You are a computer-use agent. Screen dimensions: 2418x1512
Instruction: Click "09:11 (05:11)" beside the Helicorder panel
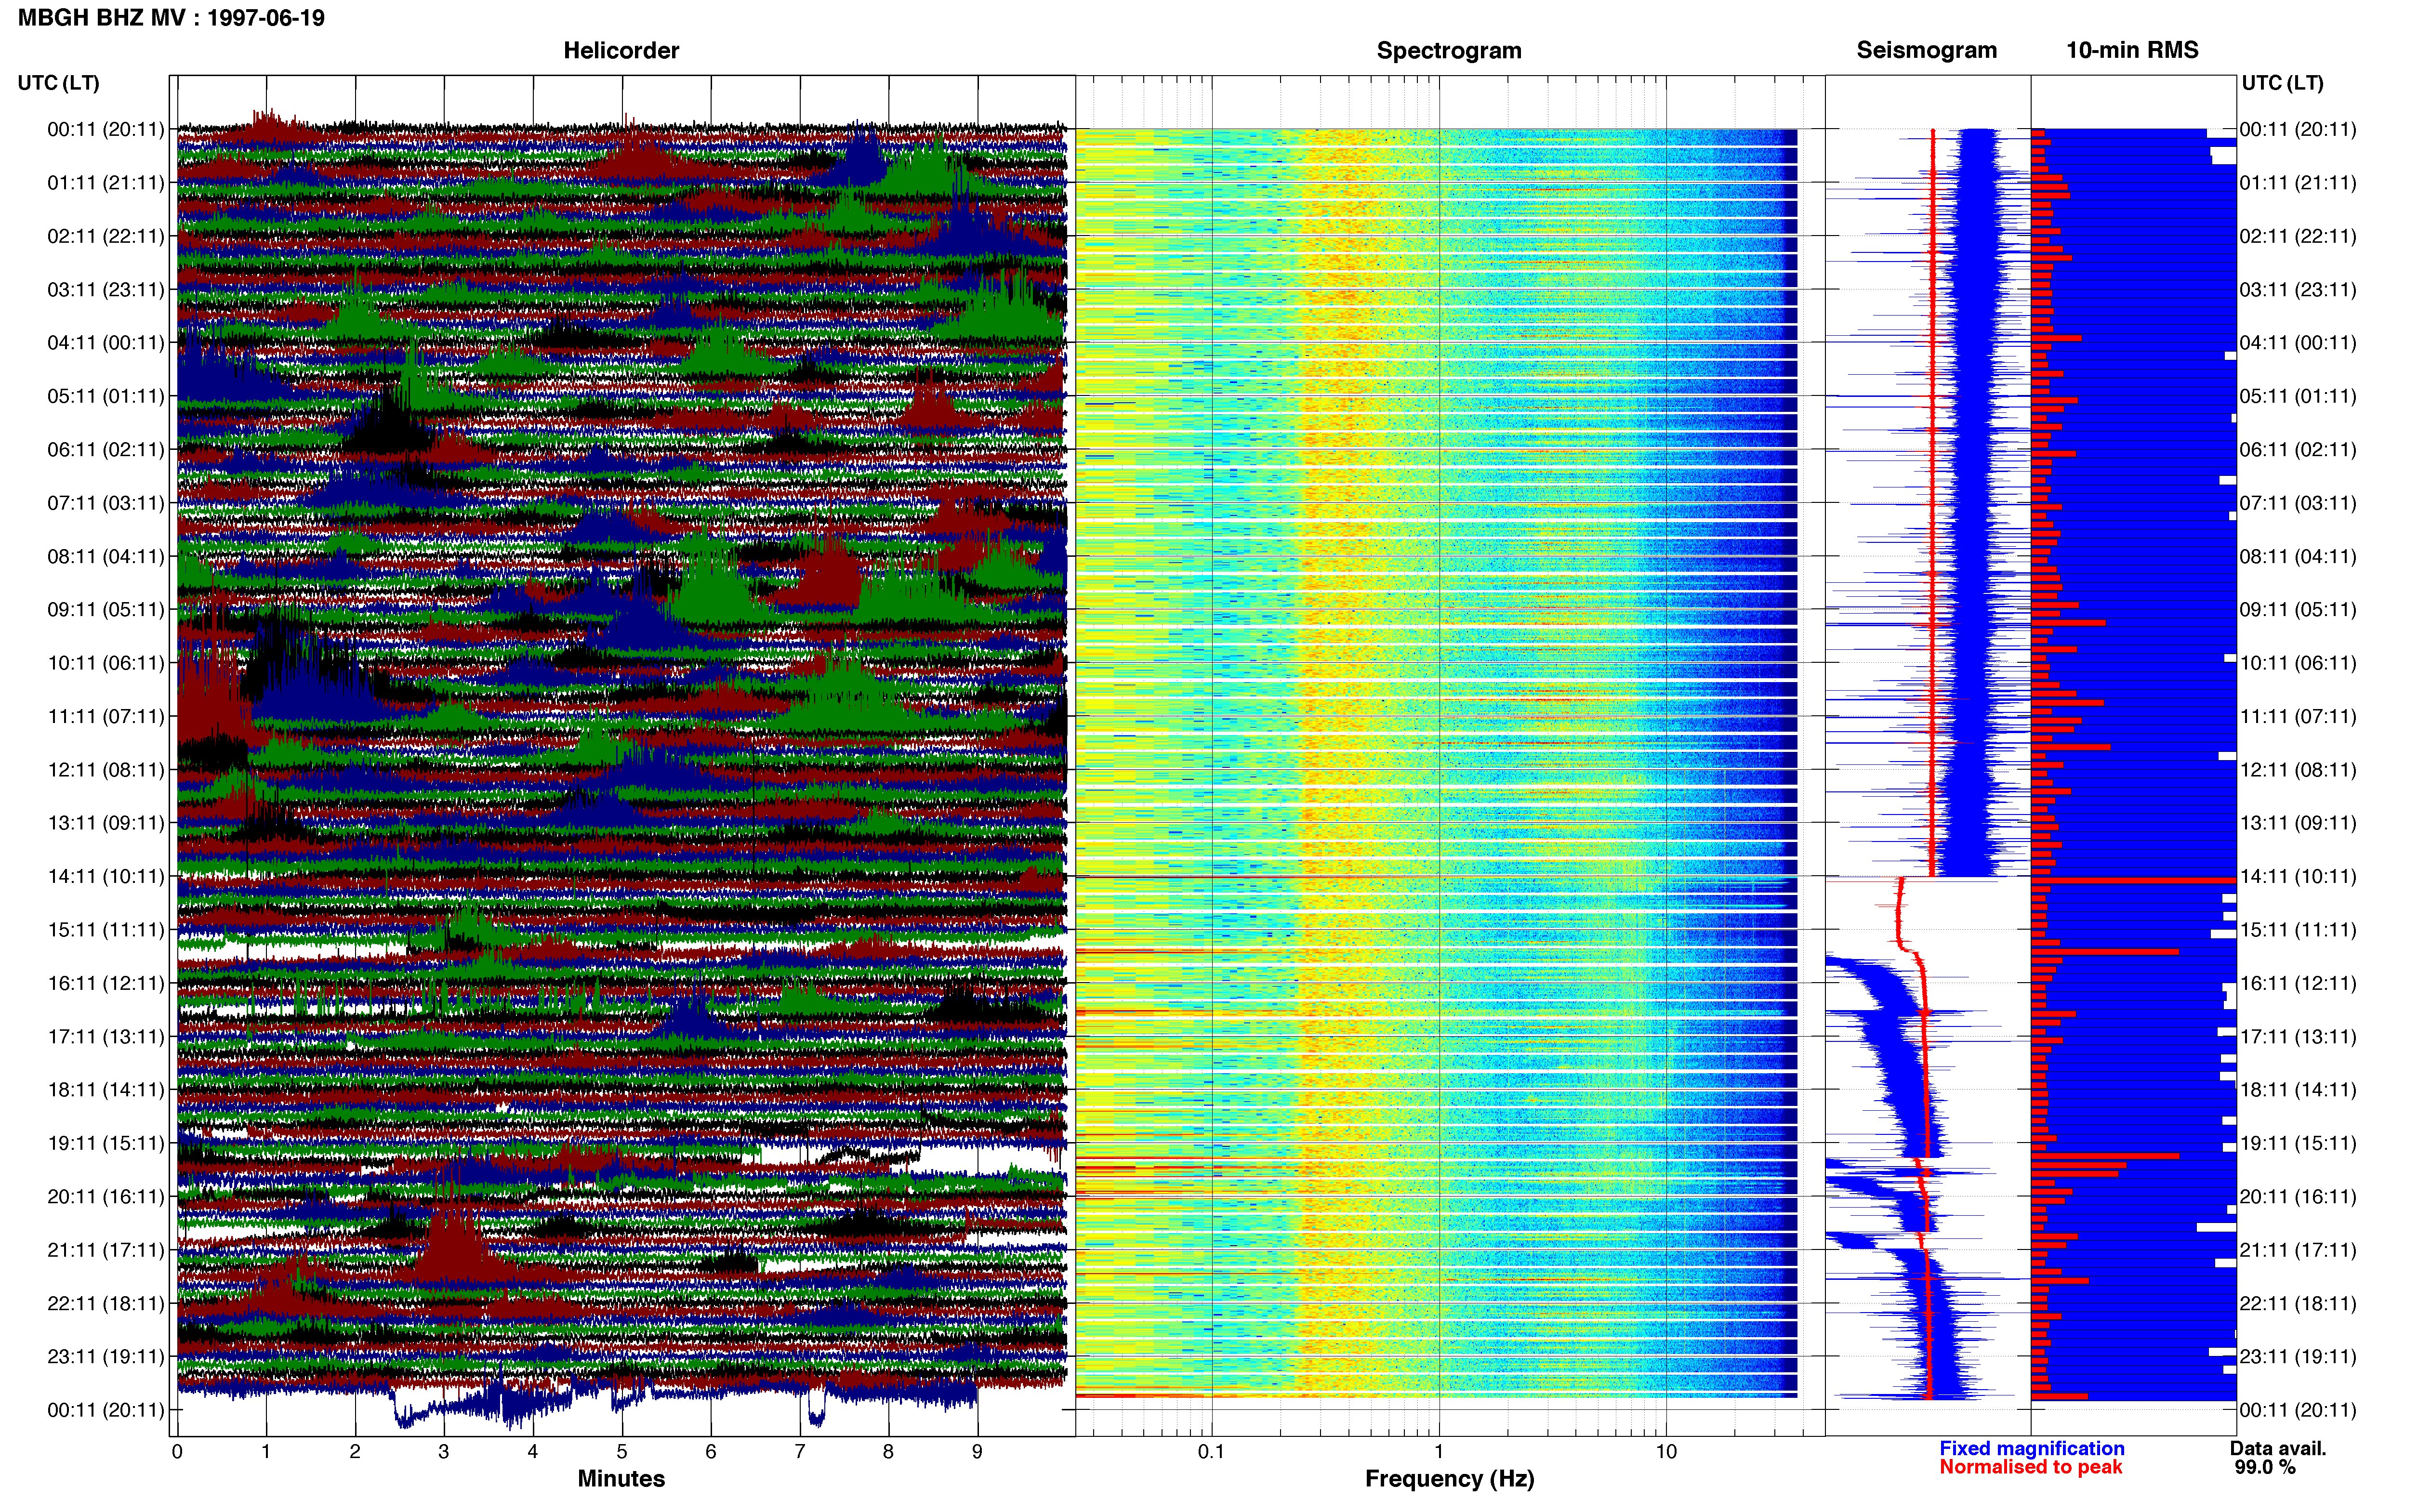106,610
